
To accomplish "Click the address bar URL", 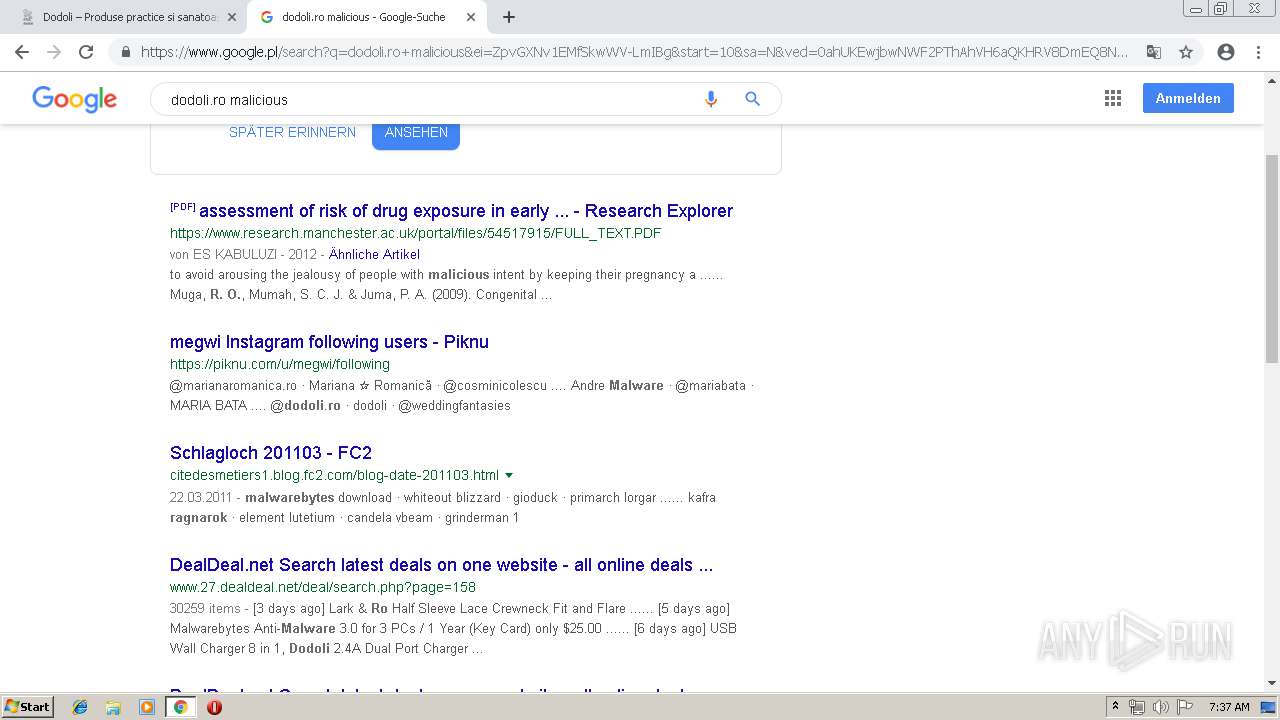I will [x=634, y=52].
